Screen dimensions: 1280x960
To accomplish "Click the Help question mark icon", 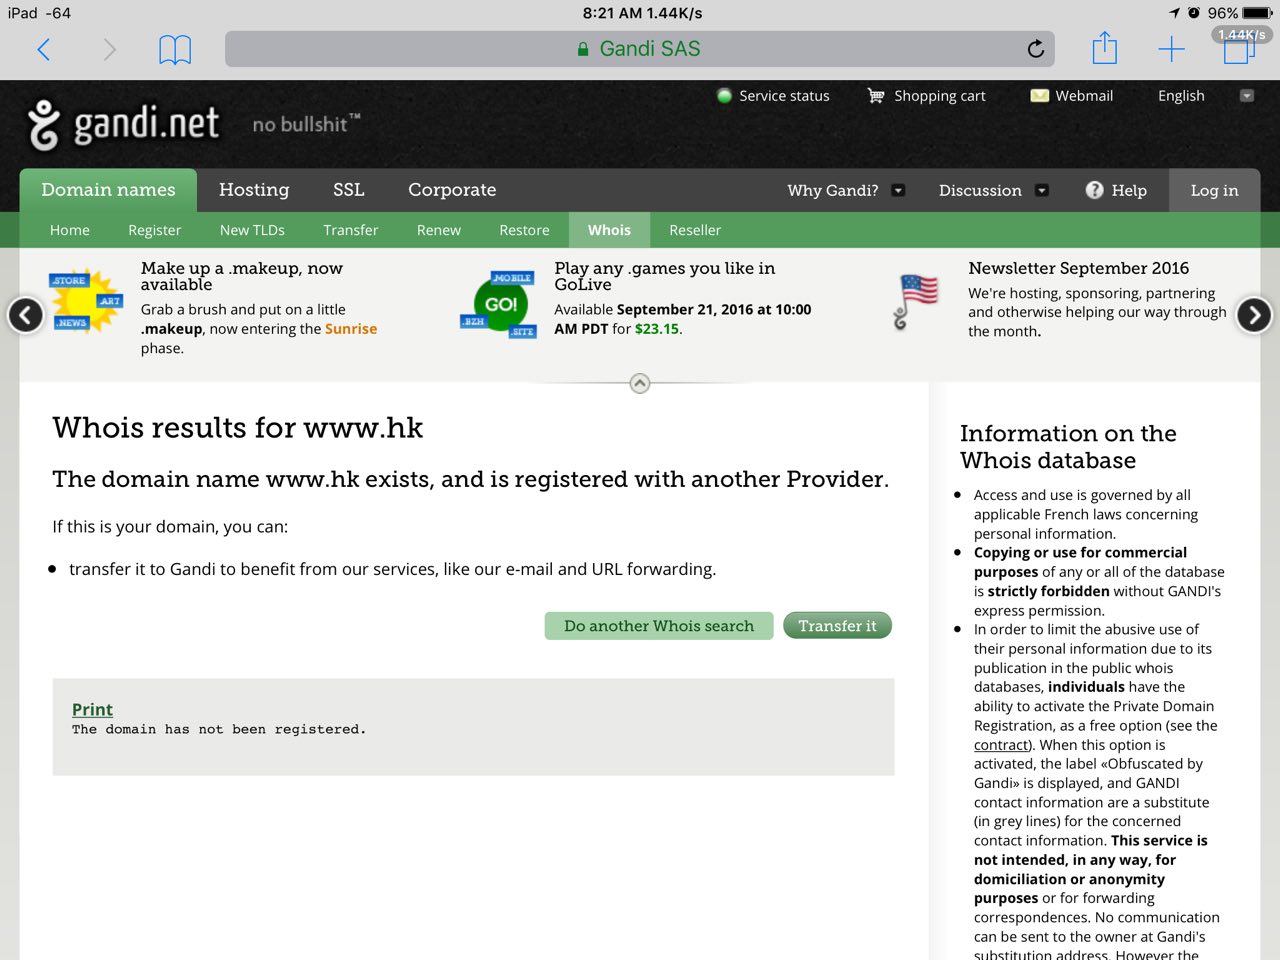I will tap(1095, 190).
